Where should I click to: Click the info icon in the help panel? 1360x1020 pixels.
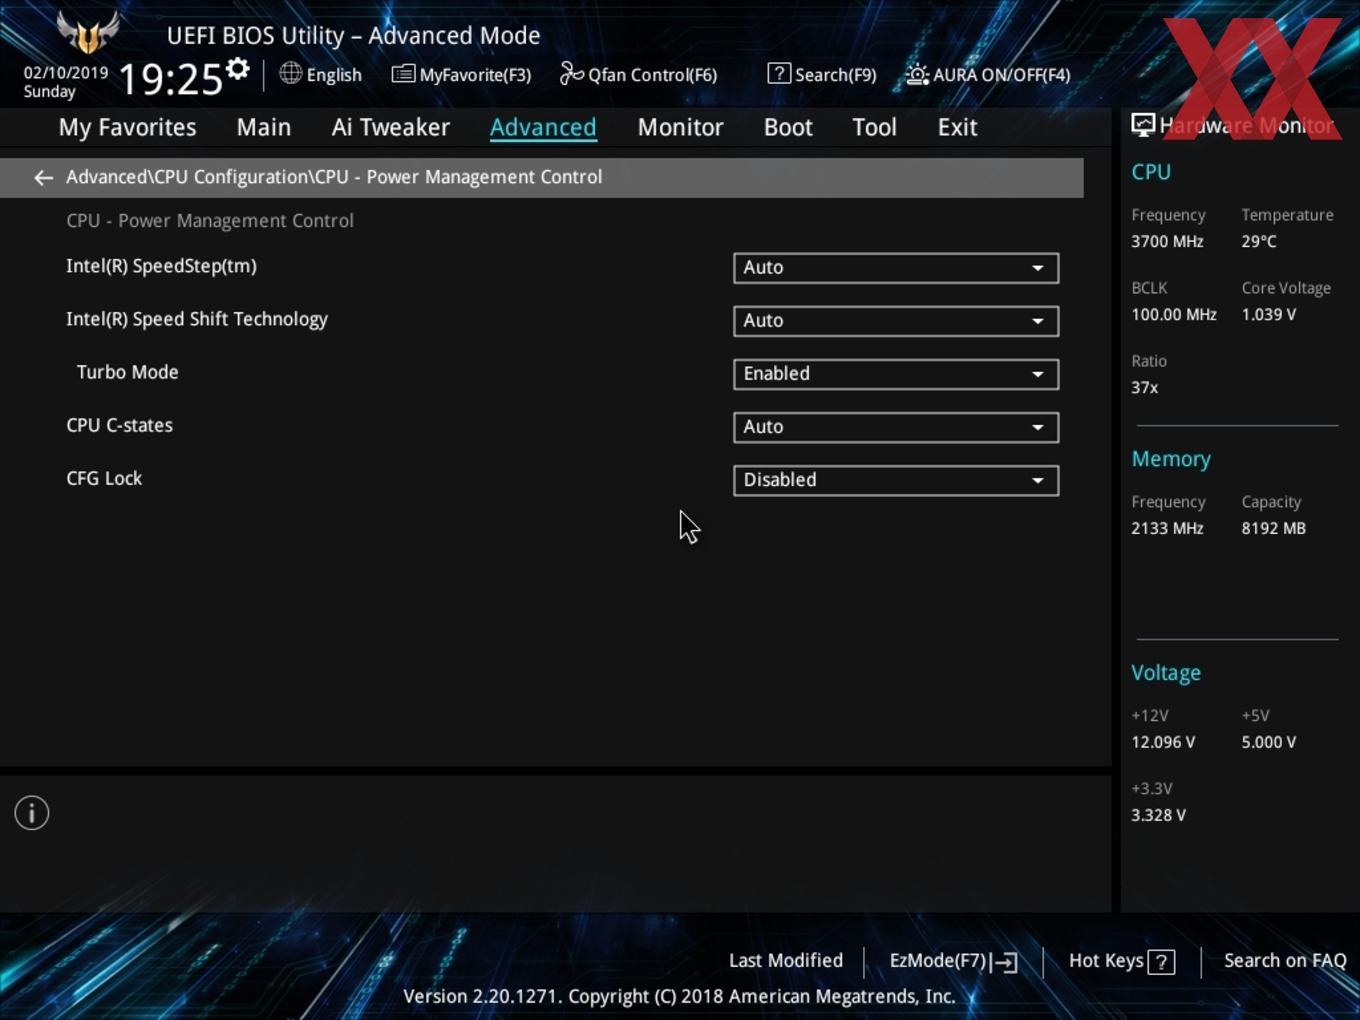tap(32, 813)
